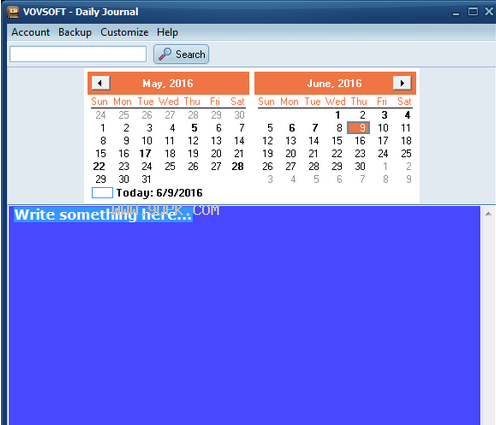Click the May, 2016 month header
This screenshot has height=425, width=496.
click(x=168, y=83)
